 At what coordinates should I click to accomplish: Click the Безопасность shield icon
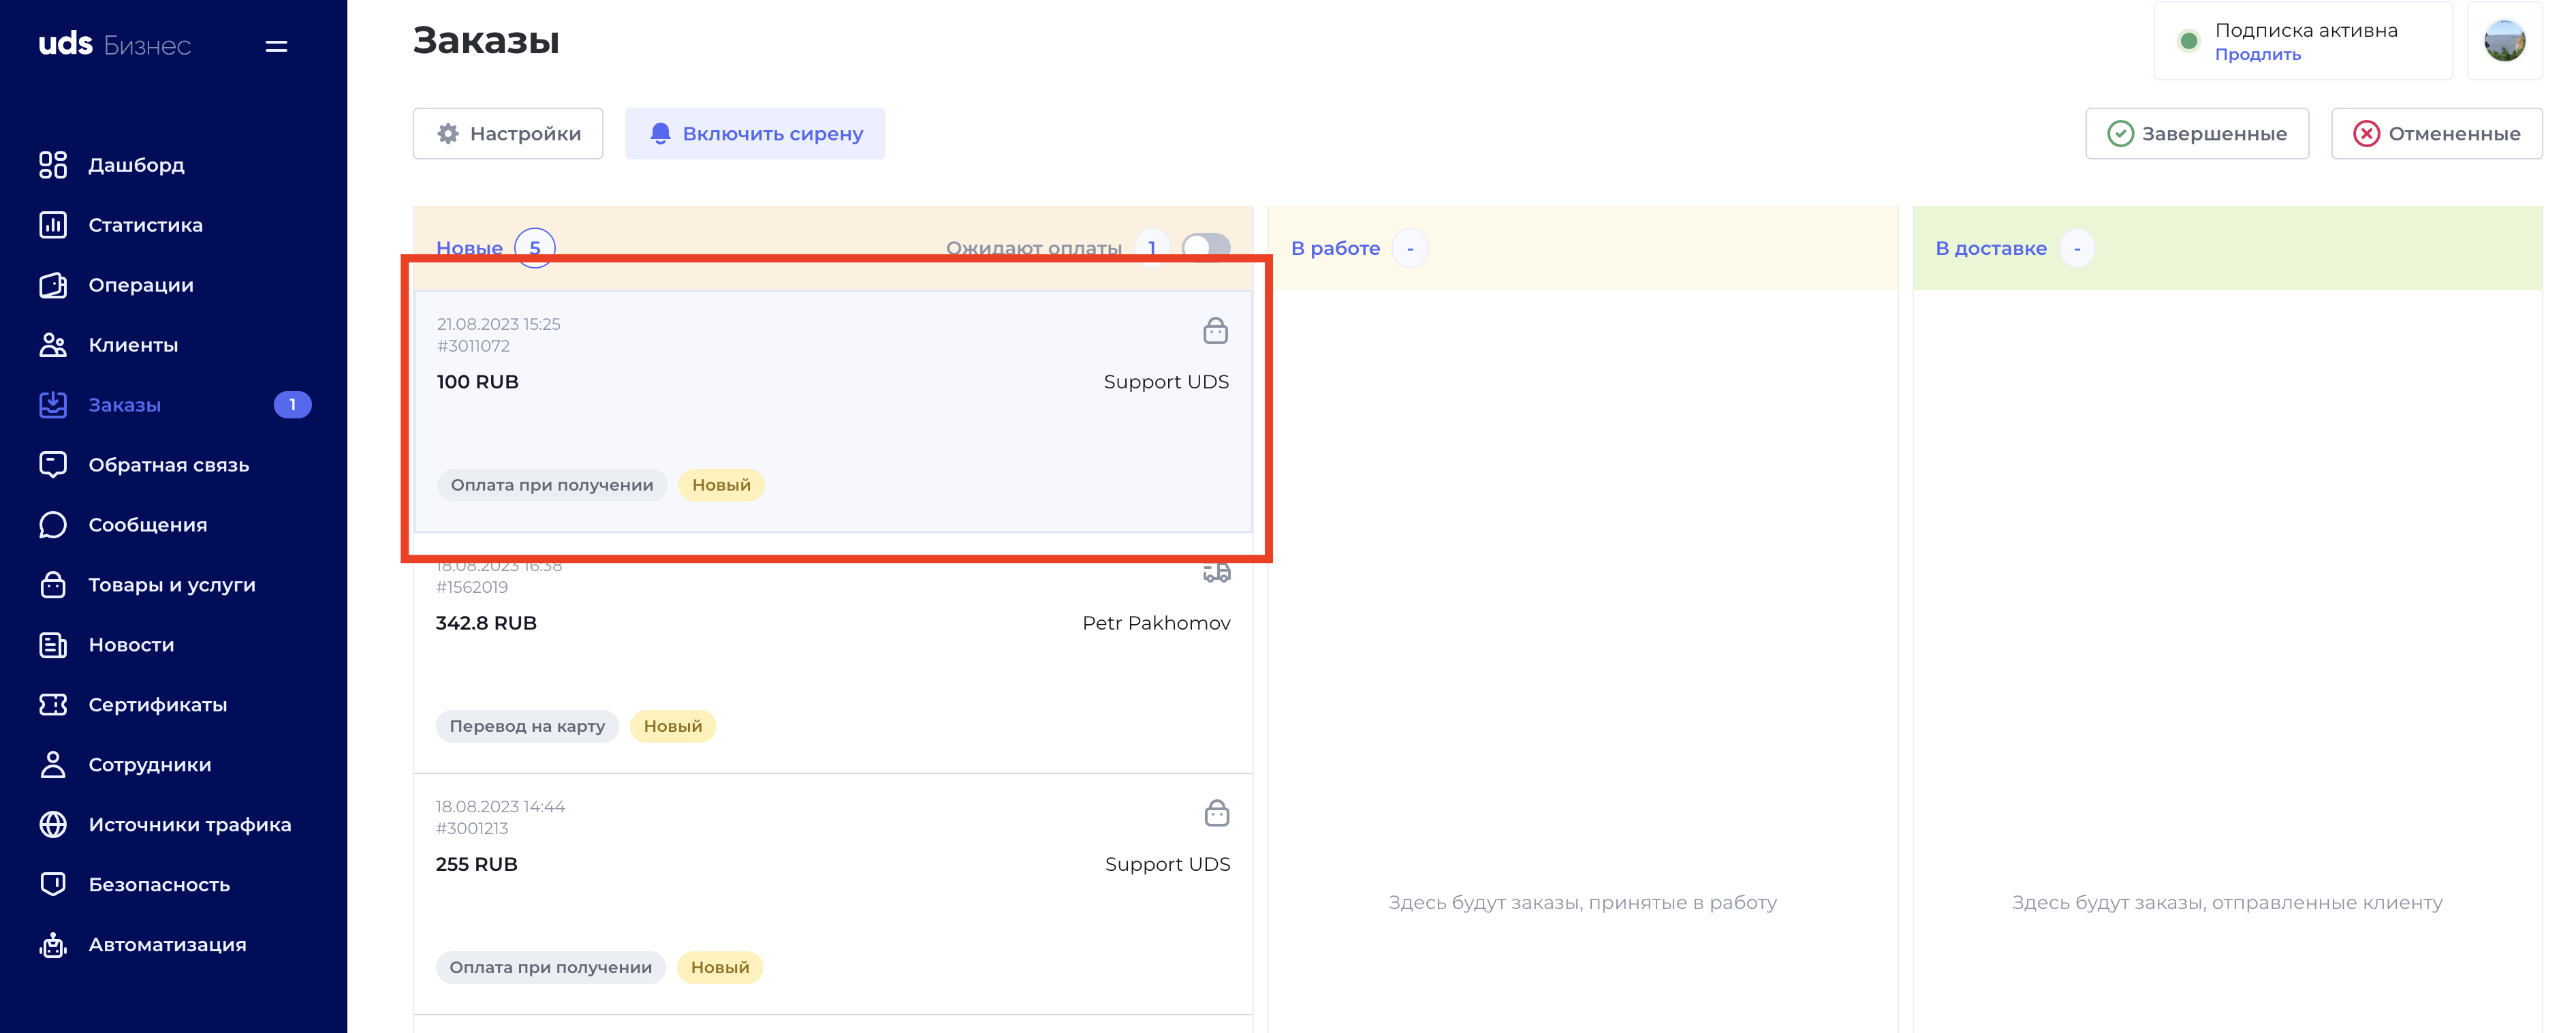tap(53, 885)
